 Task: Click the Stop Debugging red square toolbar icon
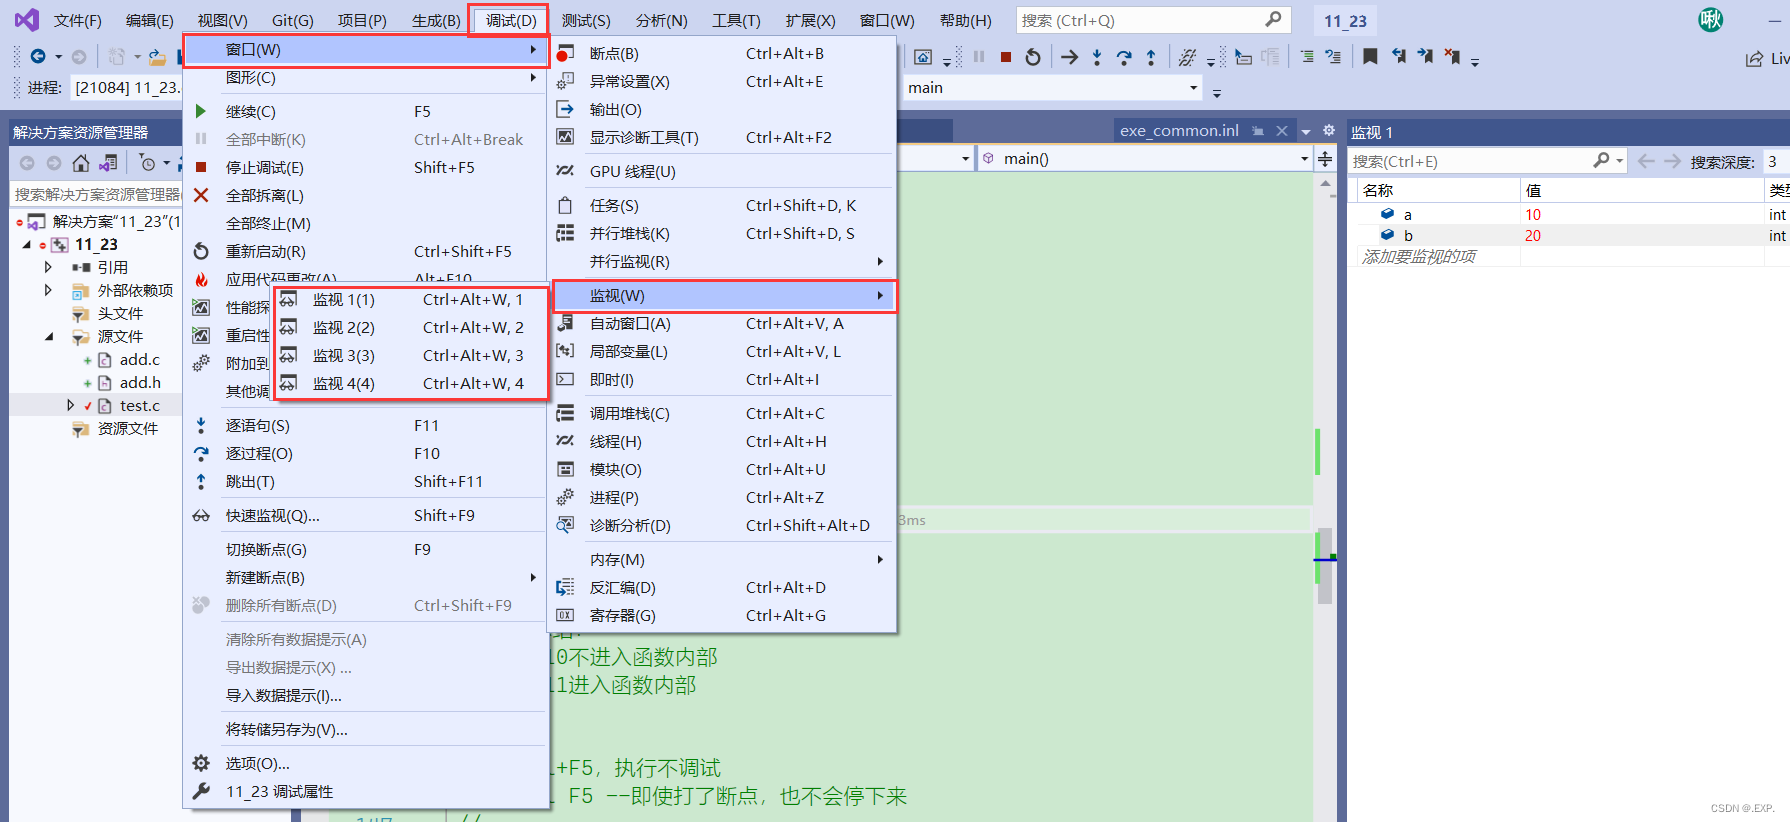click(x=1006, y=57)
